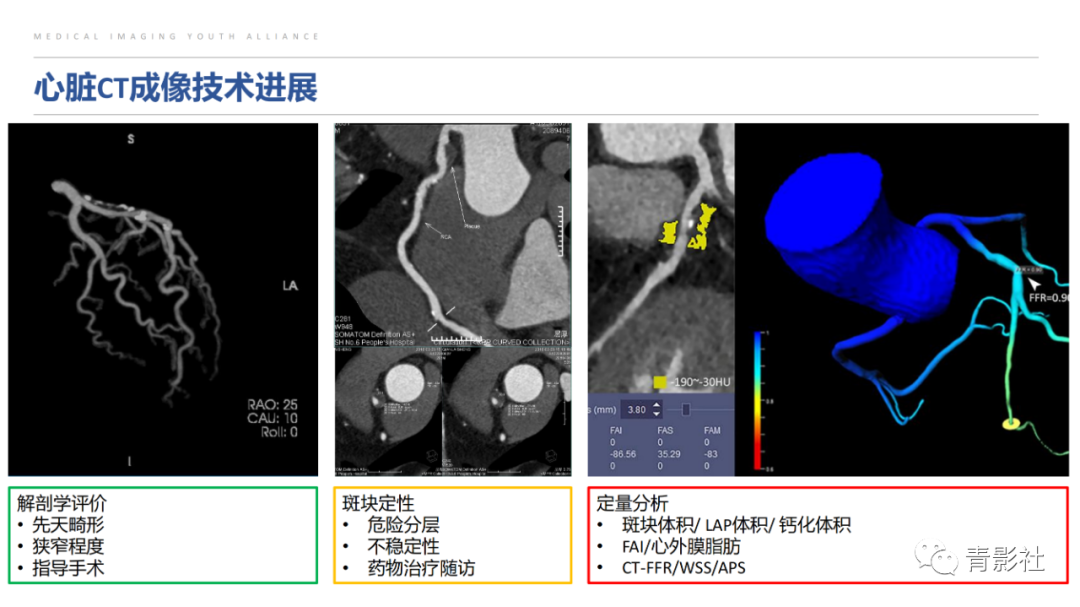Image resolution: width=1080 pixels, height=607 pixels.
Task: Click the FFR=0.9 label on the 3D model
Action: click(1048, 298)
